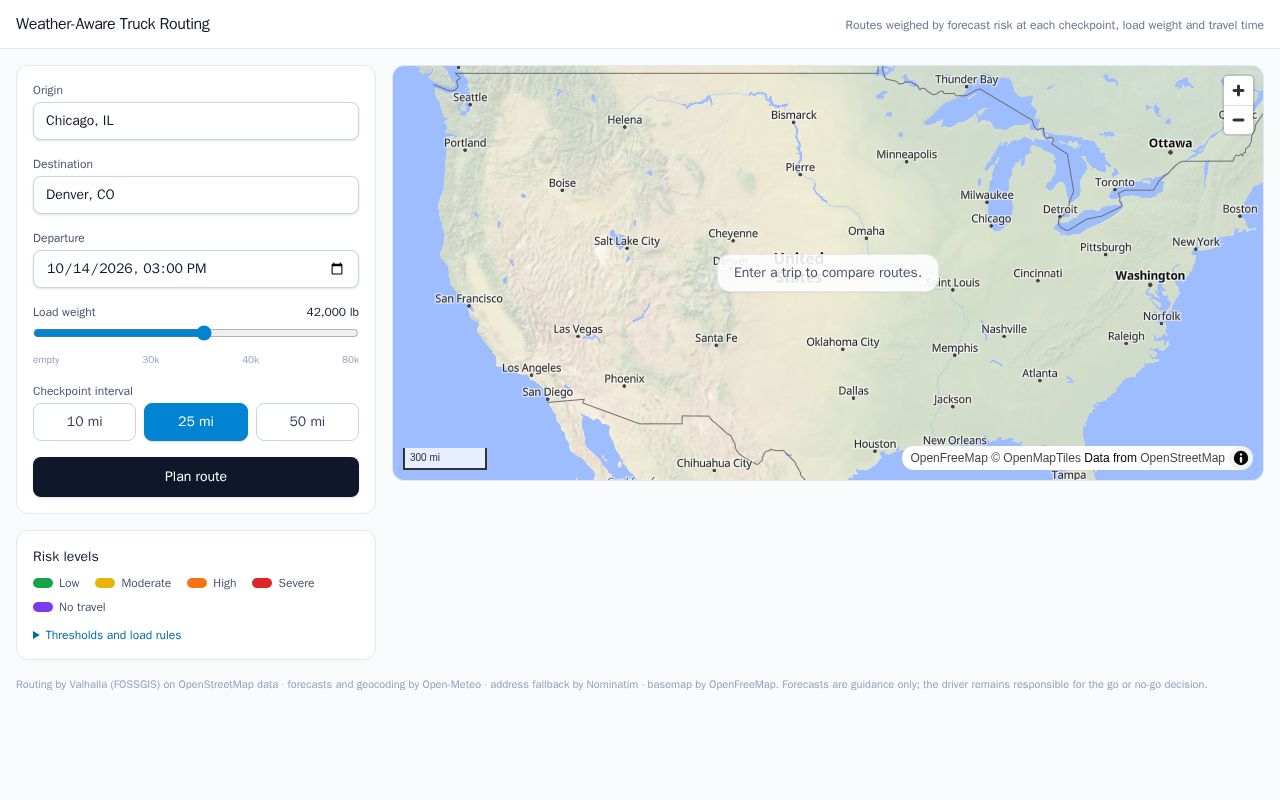The height and width of the screenshot is (800, 1280).
Task: Click the 40k slider tick label
Action: point(250,360)
